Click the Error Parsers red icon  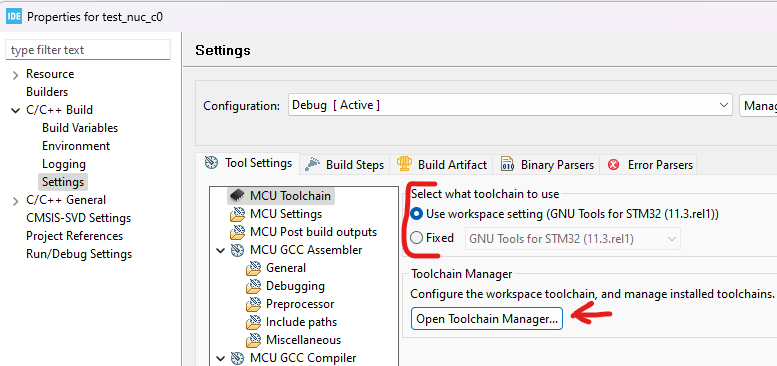pyautogui.click(x=614, y=164)
